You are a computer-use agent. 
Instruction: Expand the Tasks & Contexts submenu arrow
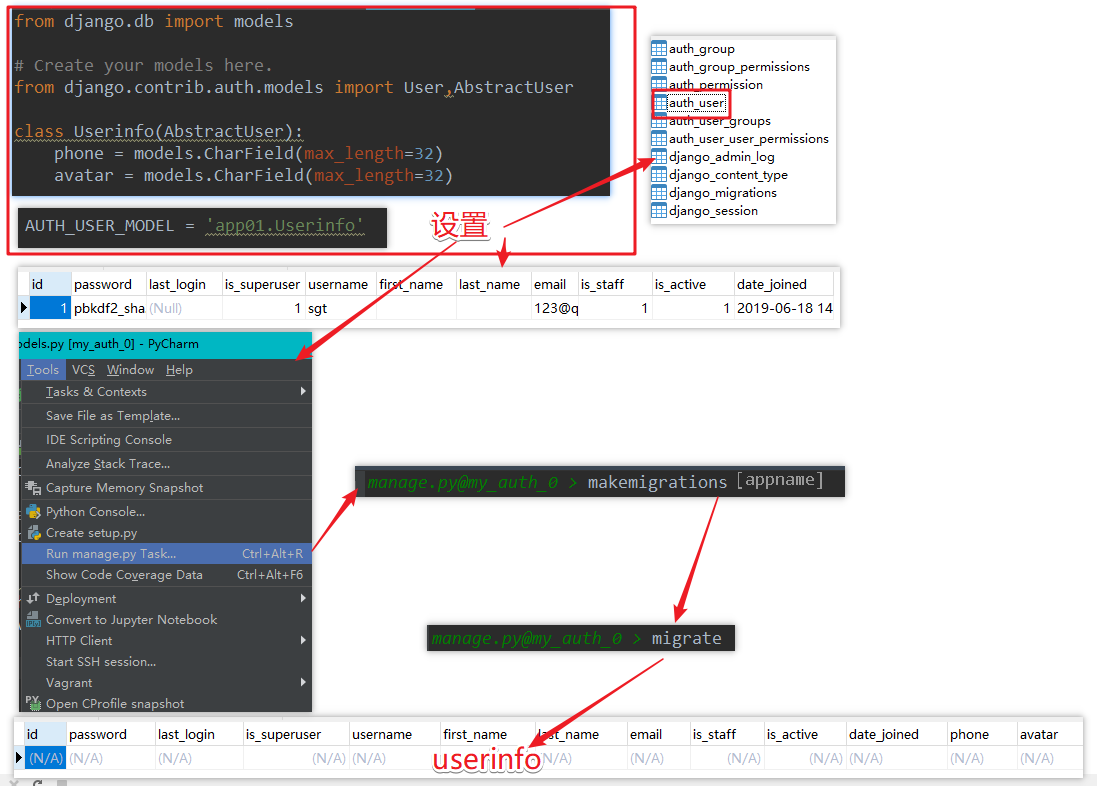point(303,391)
